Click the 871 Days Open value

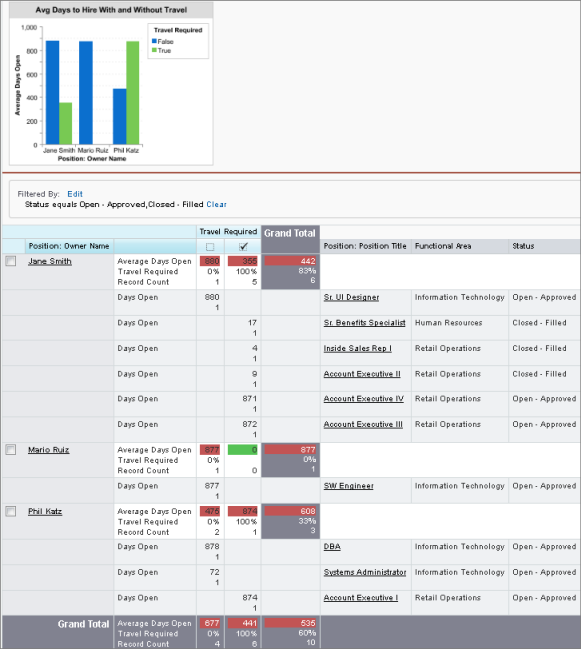click(x=250, y=399)
